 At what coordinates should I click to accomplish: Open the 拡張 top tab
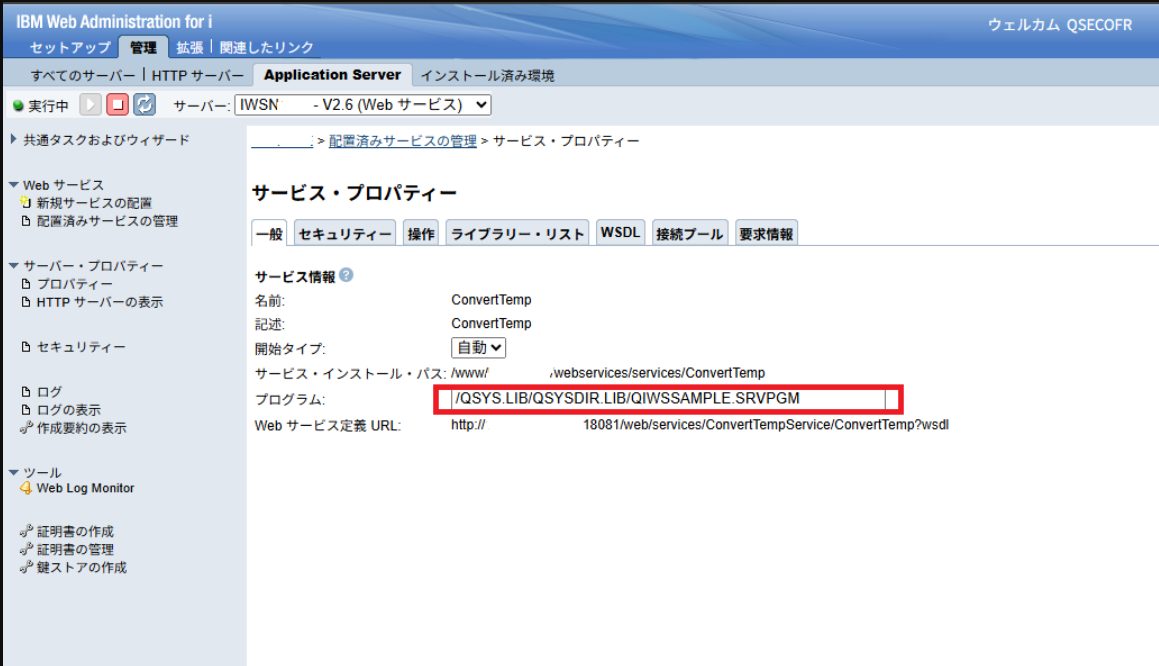coord(189,47)
